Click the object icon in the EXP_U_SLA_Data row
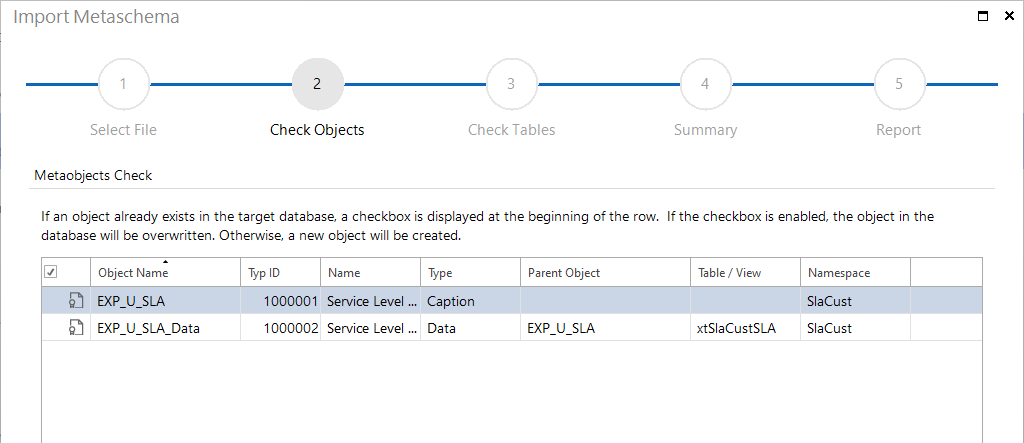 (x=76, y=328)
